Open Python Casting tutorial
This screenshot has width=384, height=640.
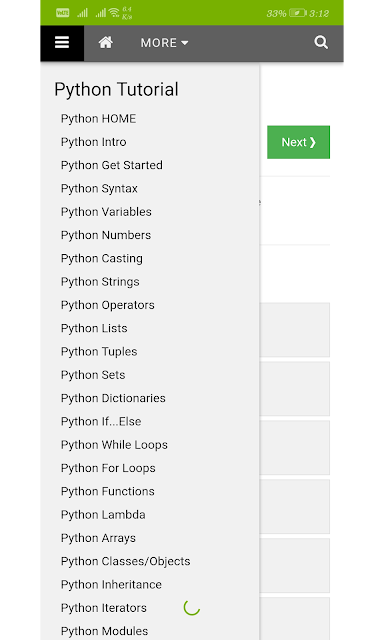(102, 258)
